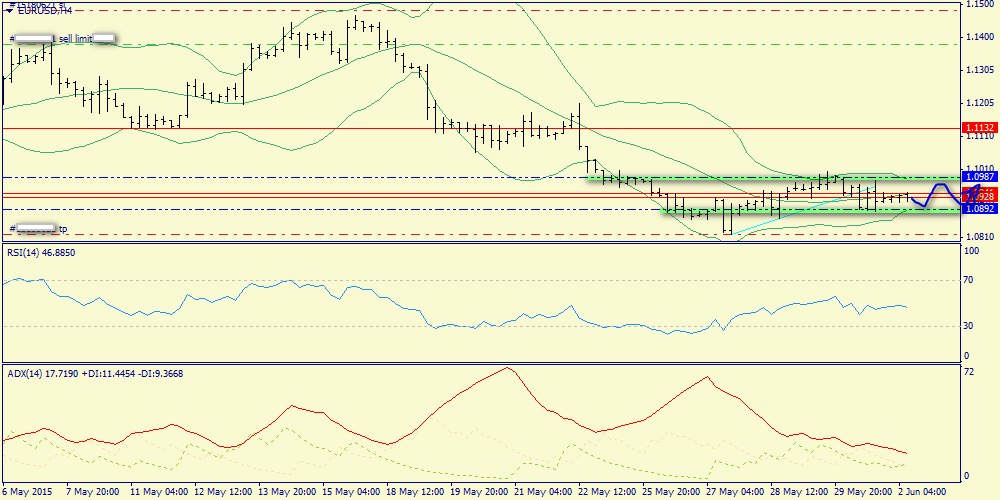Click the triangle arrow beside EURUSD,H4
Screen dimensions: 1000x500
tap(8, 11)
